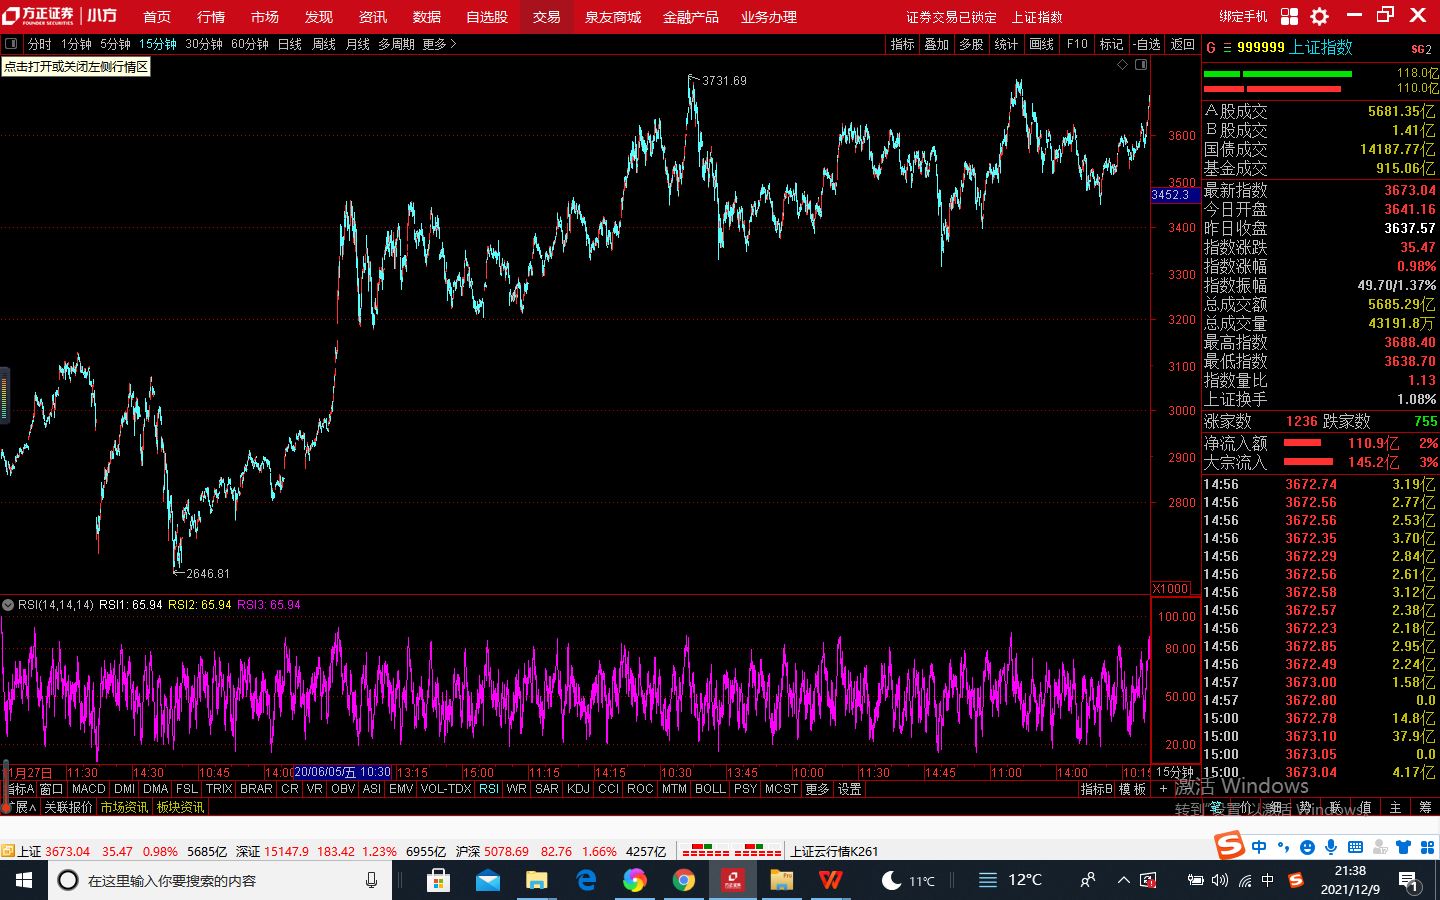1440x900 pixels.
Task: Open 资讯 menu
Action: point(373,17)
